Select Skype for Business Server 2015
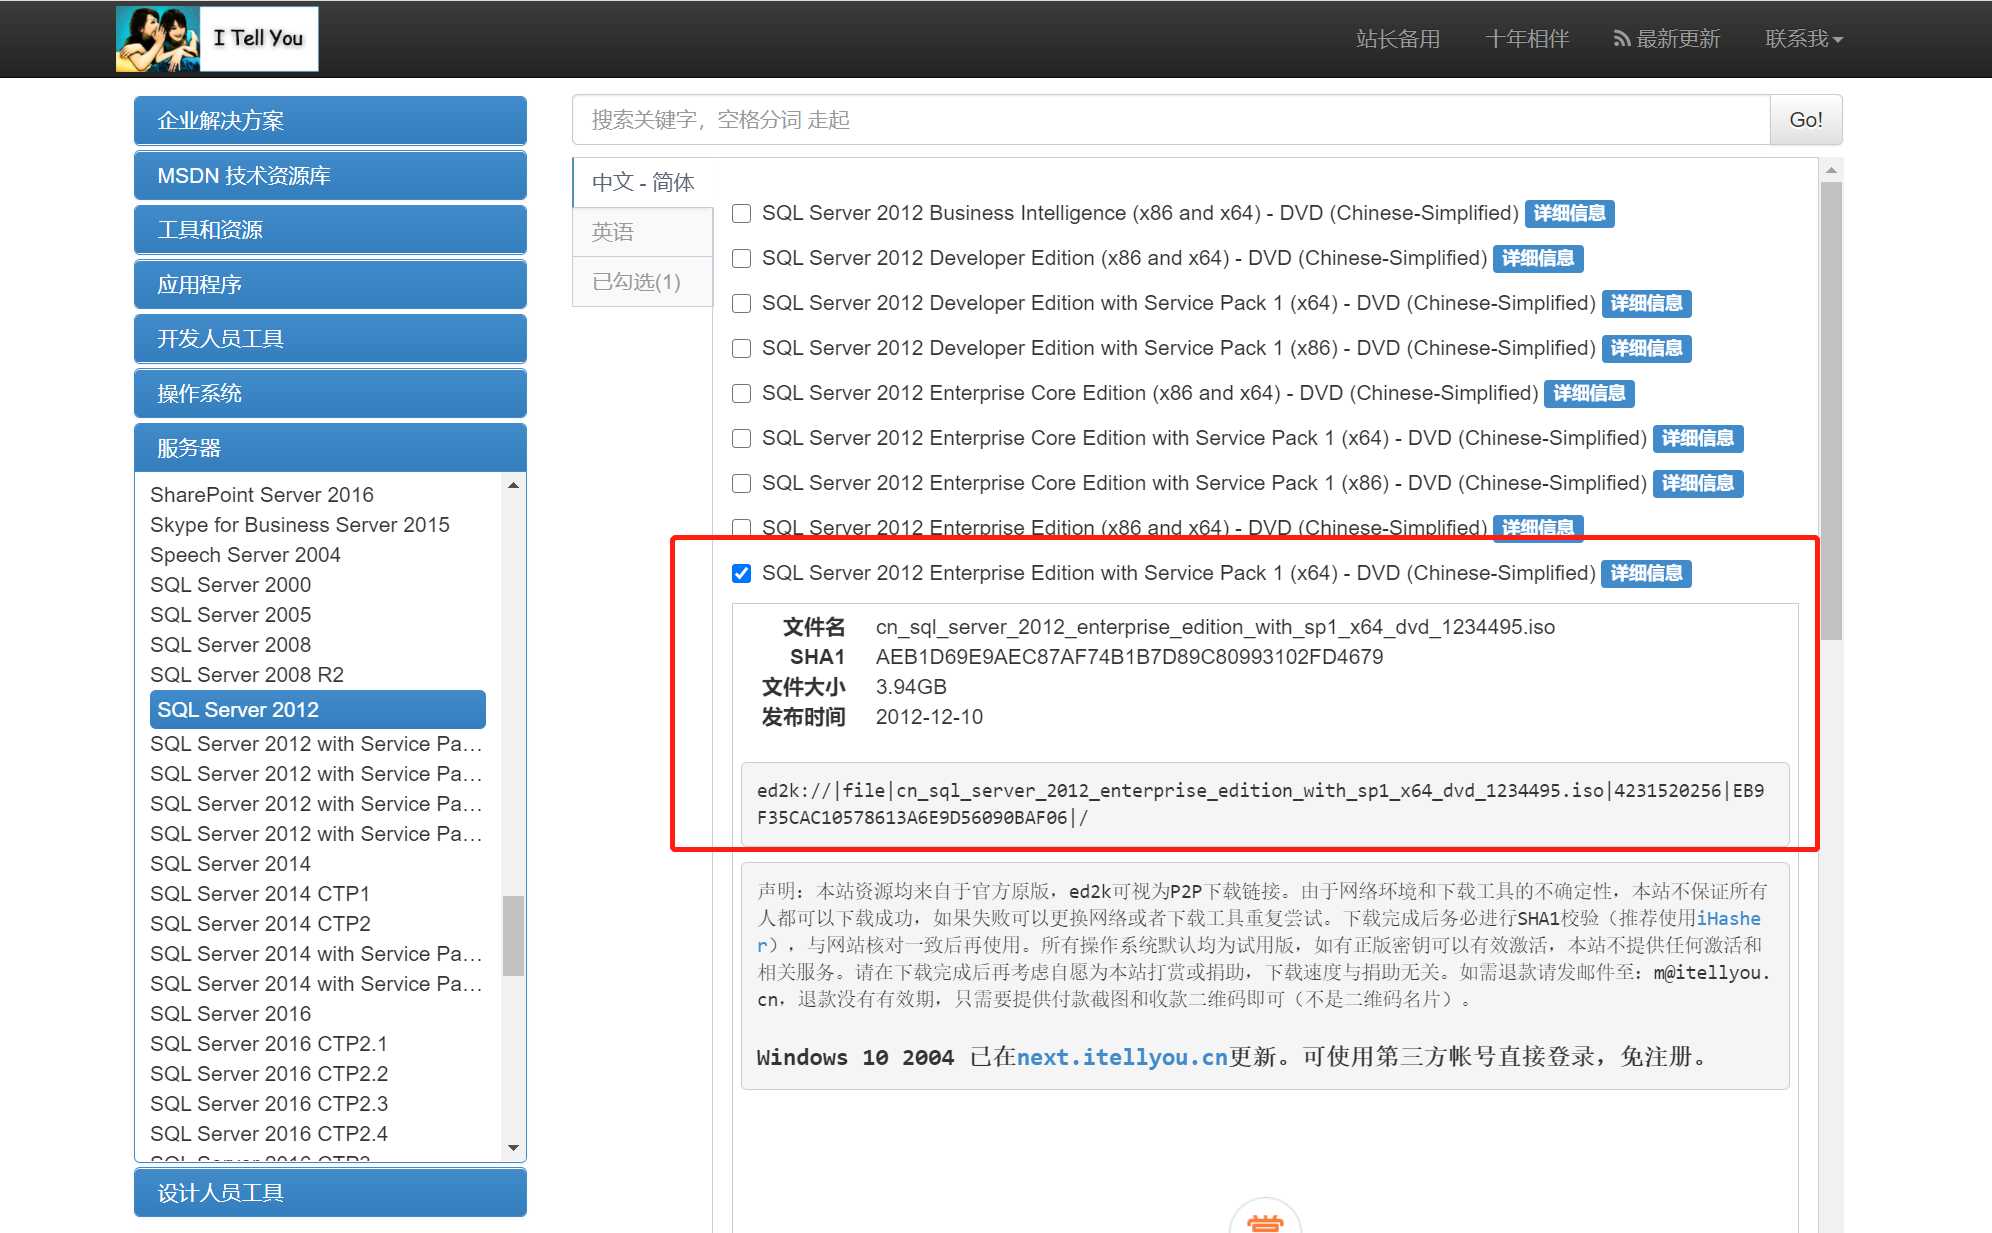This screenshot has height=1233, width=1992. [x=300, y=525]
